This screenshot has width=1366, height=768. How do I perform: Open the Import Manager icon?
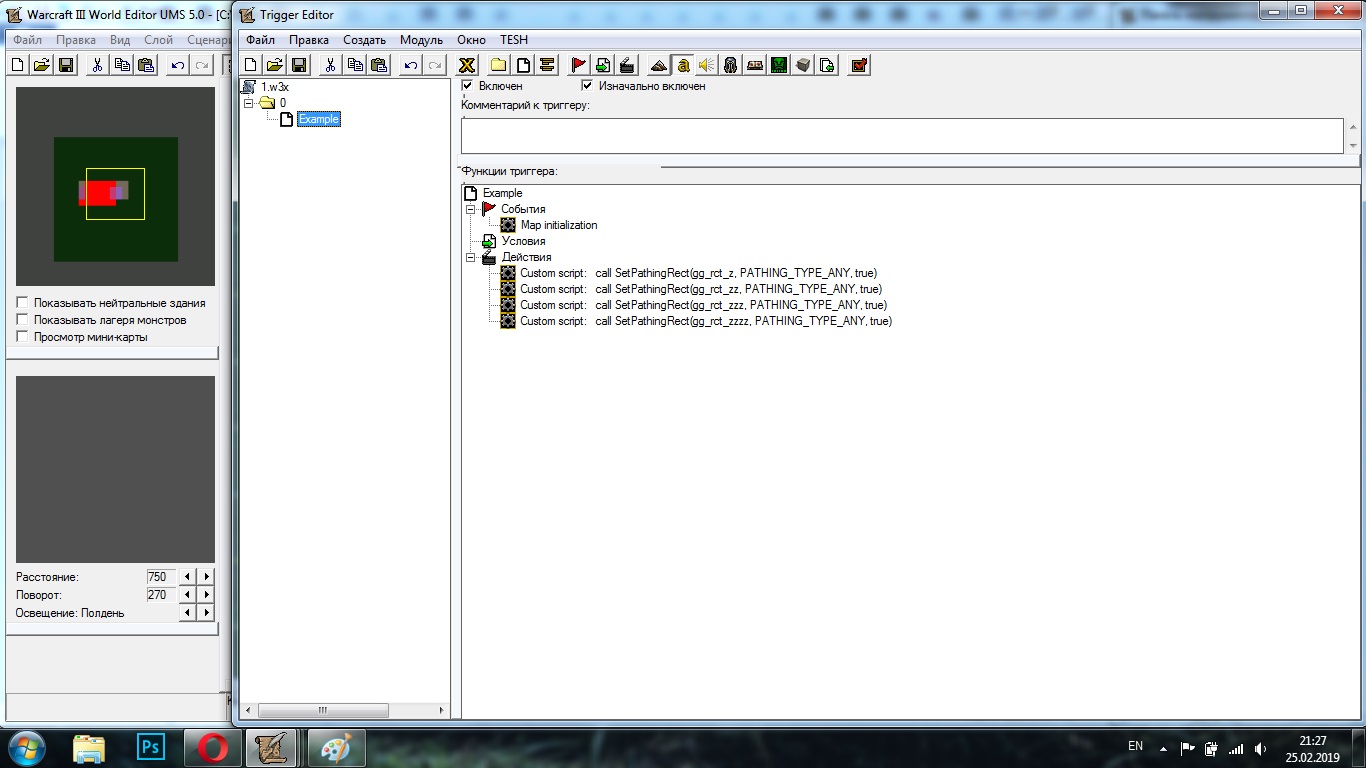[827, 65]
